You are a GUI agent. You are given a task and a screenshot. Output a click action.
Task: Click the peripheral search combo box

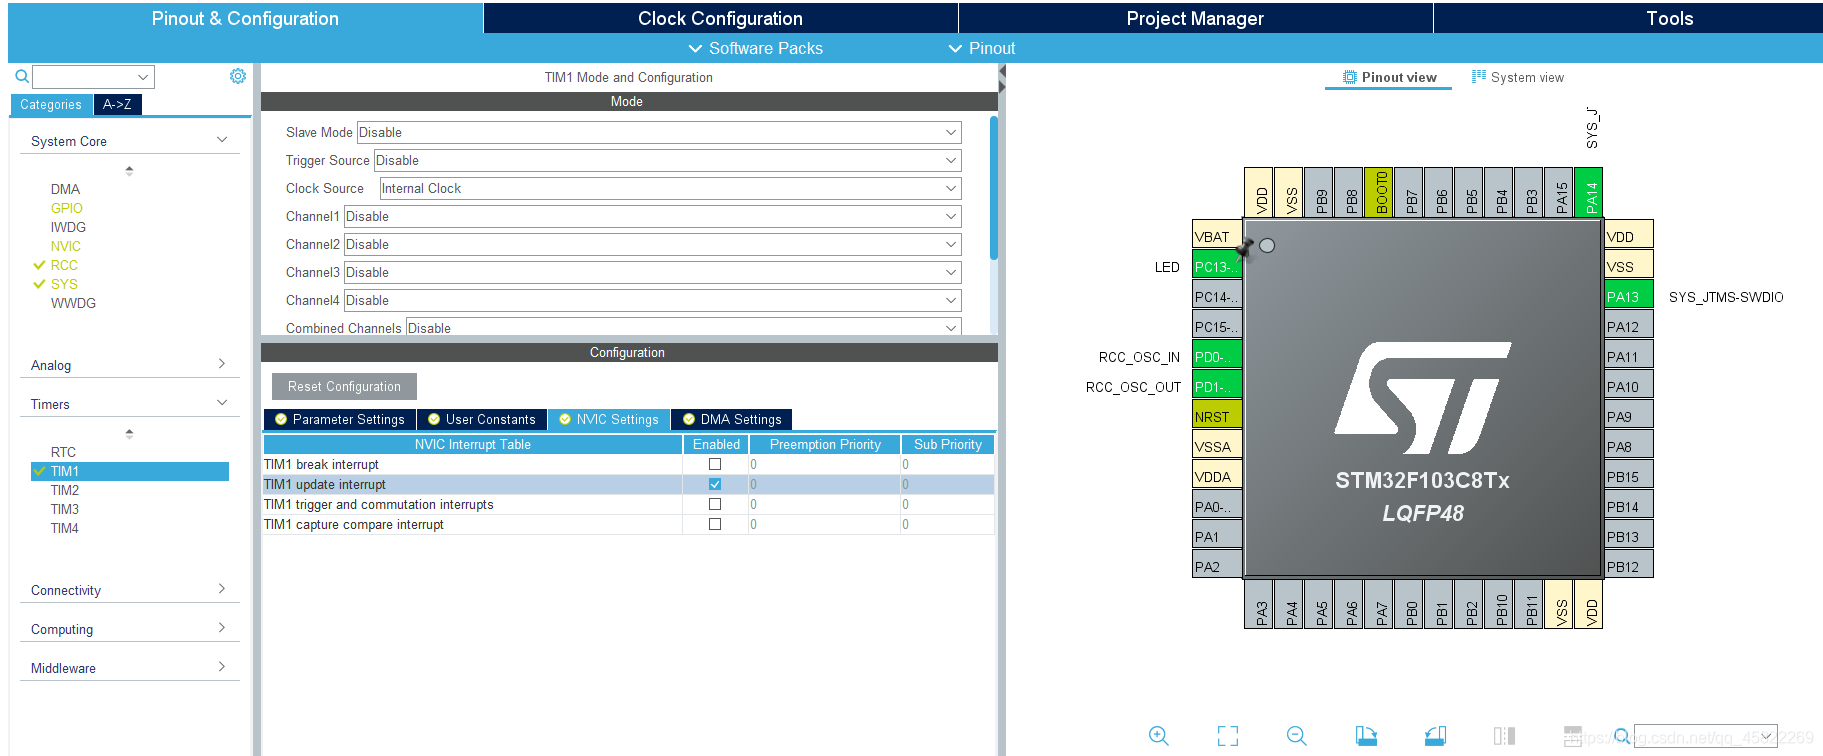pyautogui.click(x=93, y=77)
